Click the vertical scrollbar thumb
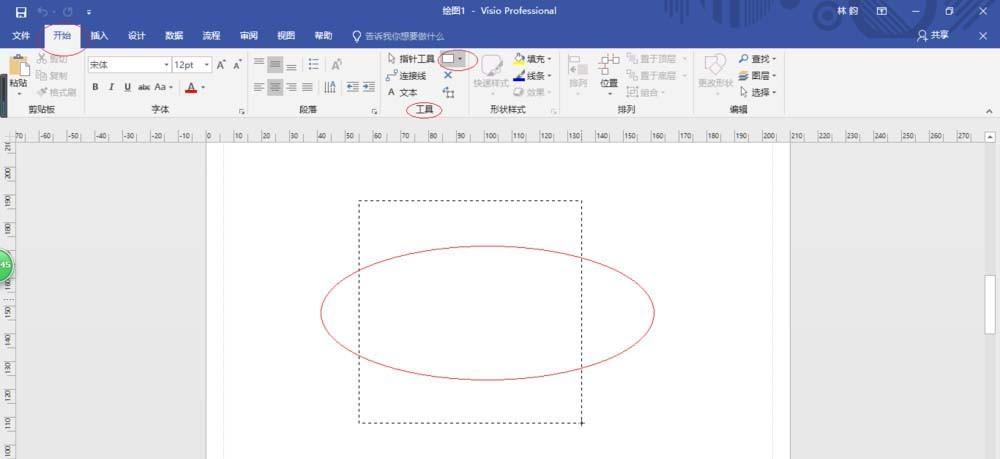The height and width of the screenshot is (459, 1000). 990,305
